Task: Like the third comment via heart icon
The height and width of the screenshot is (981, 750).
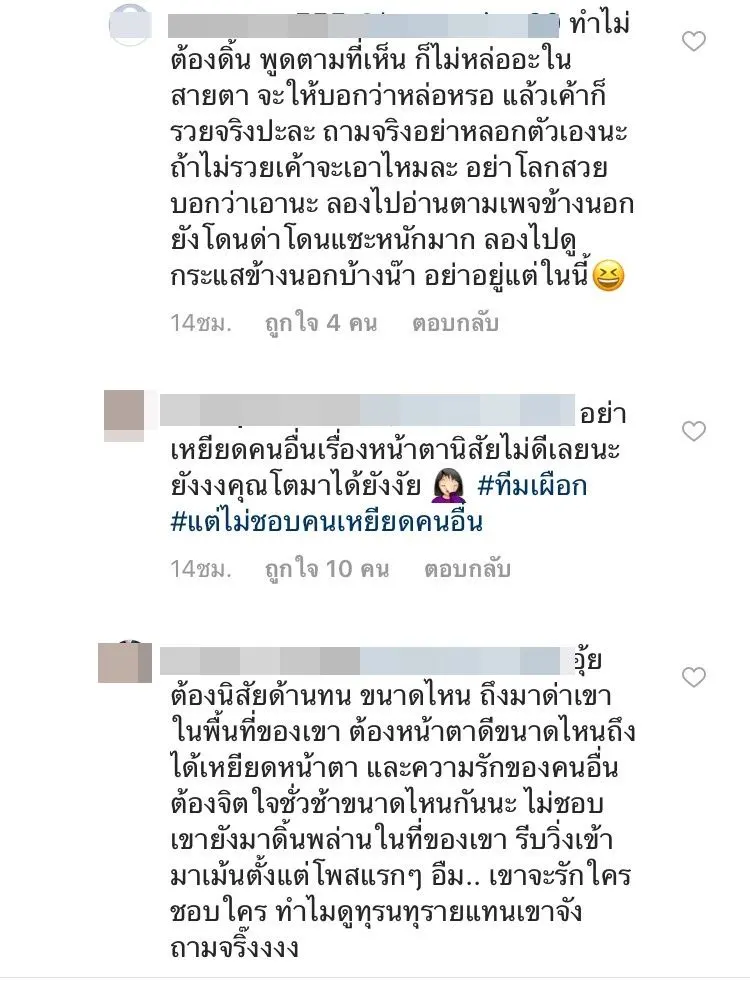Action: 693,677
